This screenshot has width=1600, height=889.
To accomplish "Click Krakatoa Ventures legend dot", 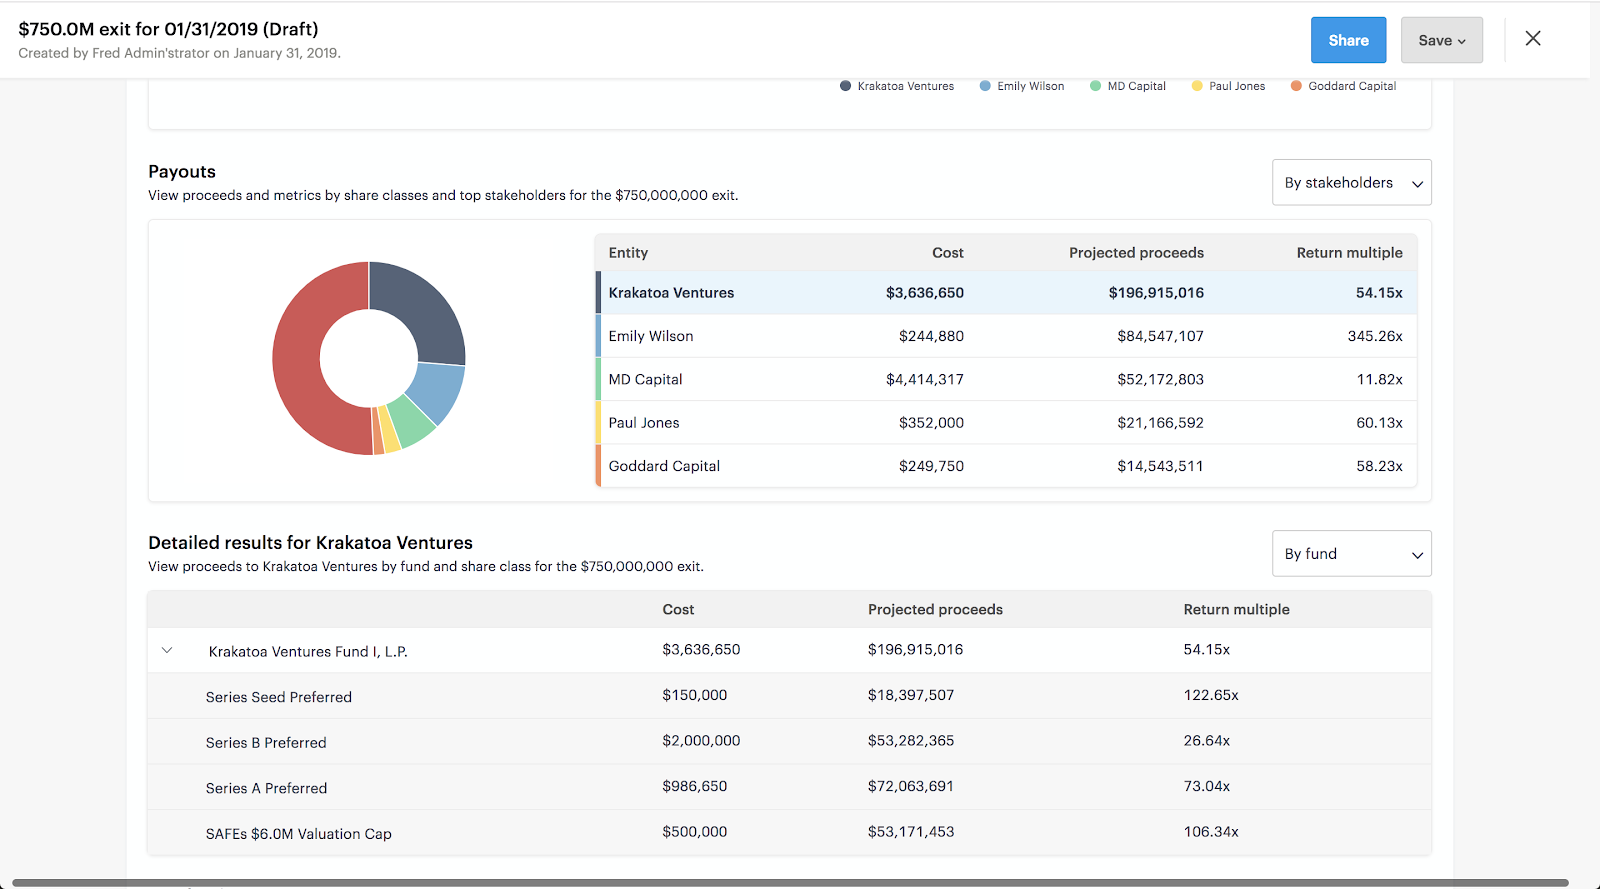I will click(x=846, y=86).
